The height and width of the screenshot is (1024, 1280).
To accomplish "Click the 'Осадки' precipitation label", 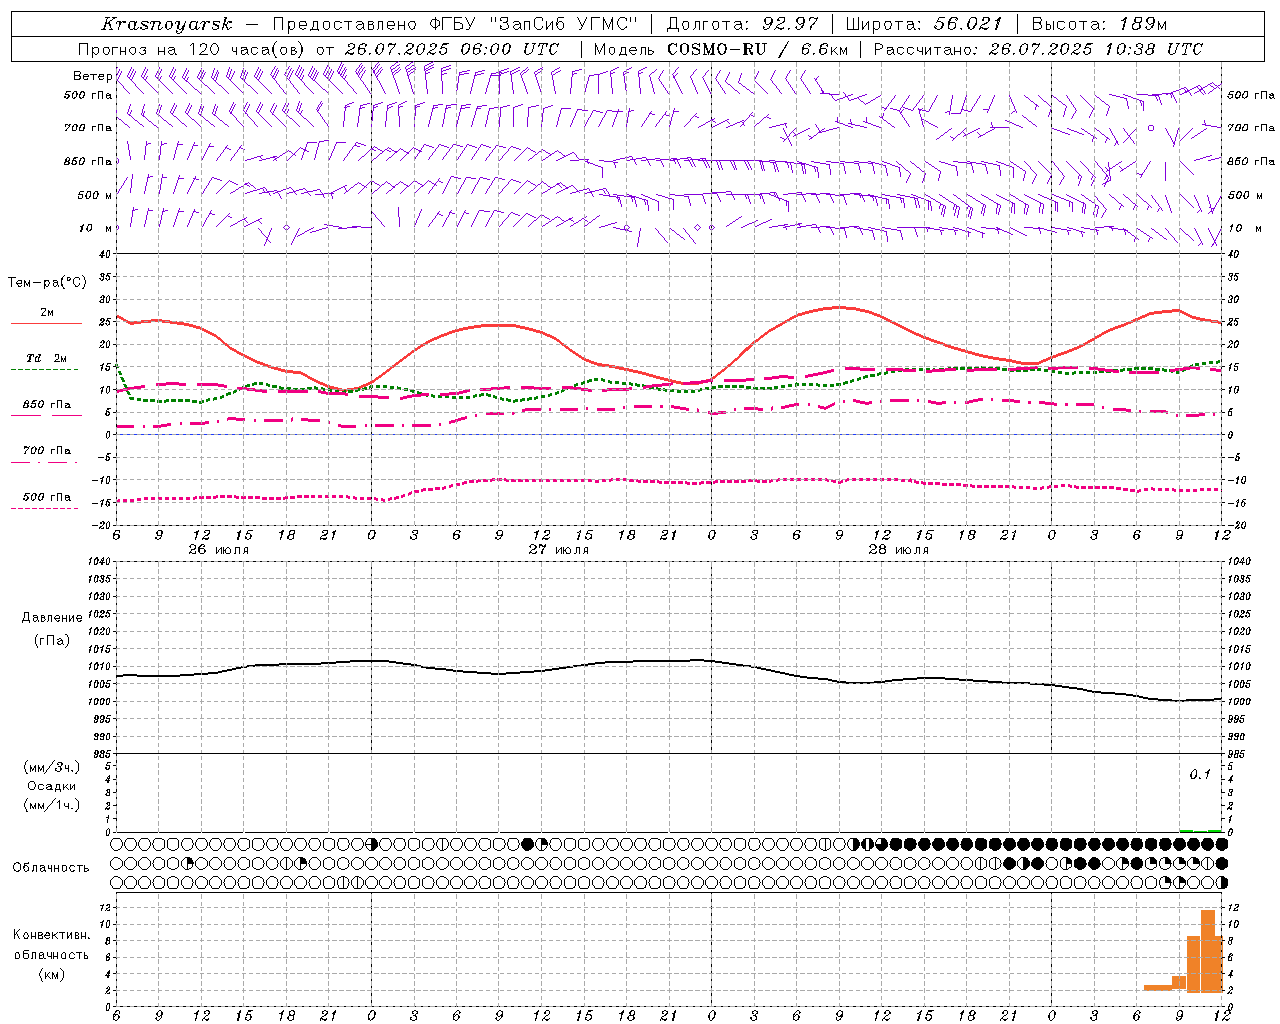I will point(52,786).
